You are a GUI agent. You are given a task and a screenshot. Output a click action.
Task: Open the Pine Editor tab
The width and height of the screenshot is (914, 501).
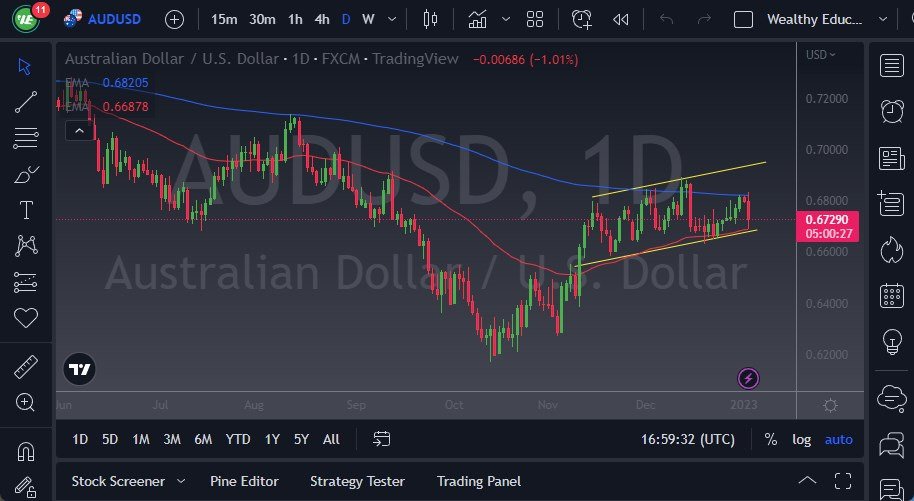pyautogui.click(x=244, y=481)
